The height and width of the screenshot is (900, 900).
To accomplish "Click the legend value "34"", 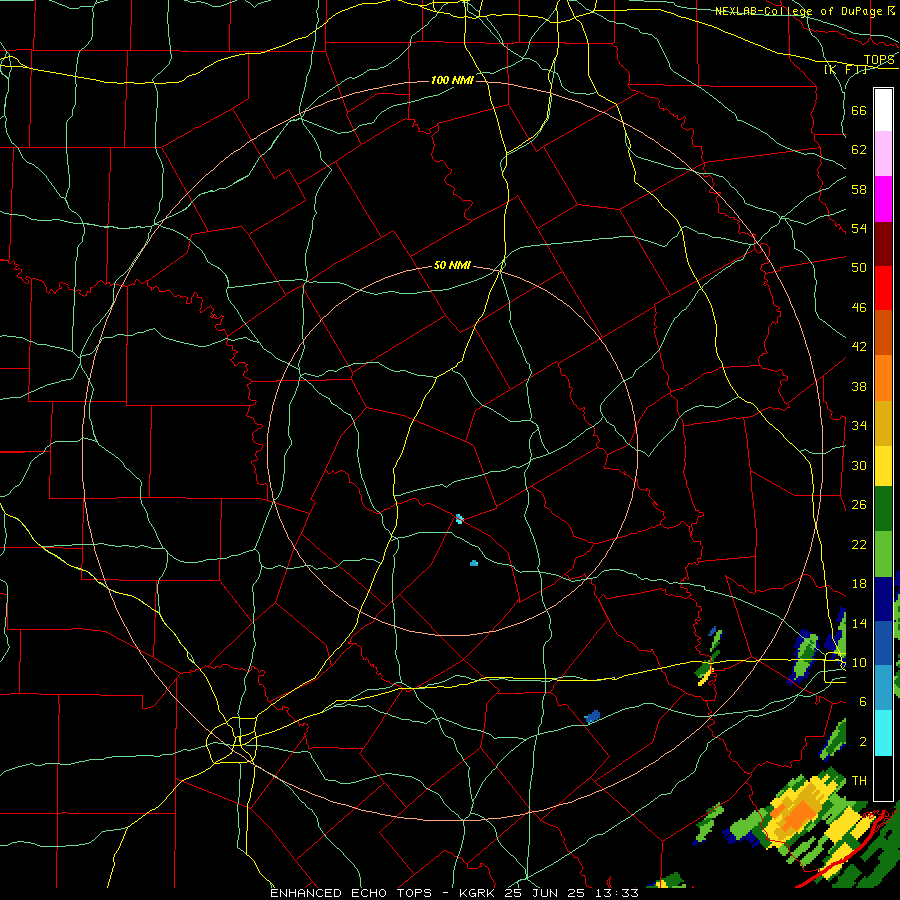I will click(x=859, y=425).
